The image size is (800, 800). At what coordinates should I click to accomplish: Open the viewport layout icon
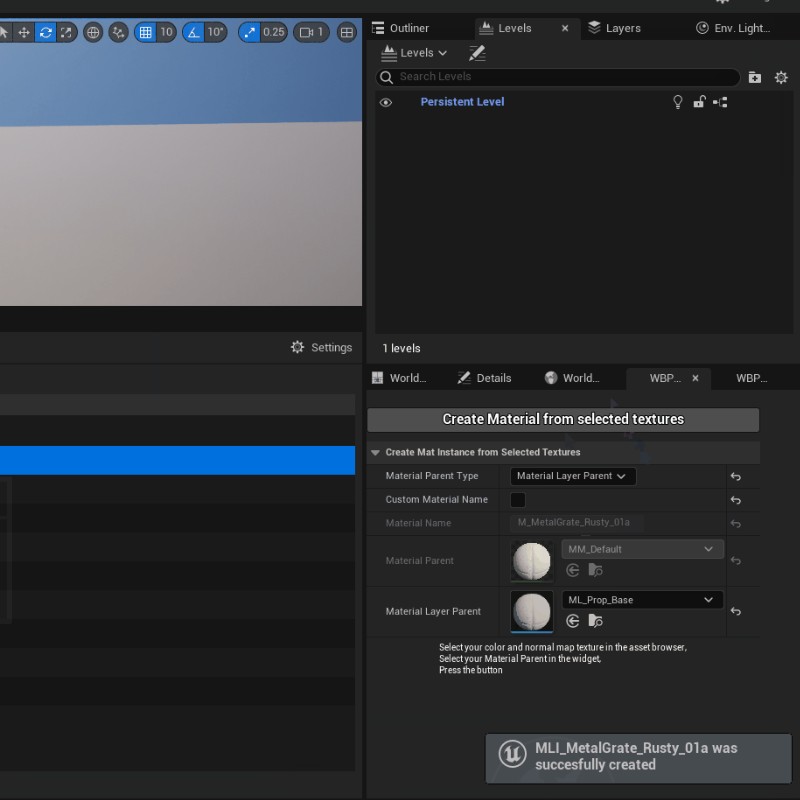pos(347,32)
